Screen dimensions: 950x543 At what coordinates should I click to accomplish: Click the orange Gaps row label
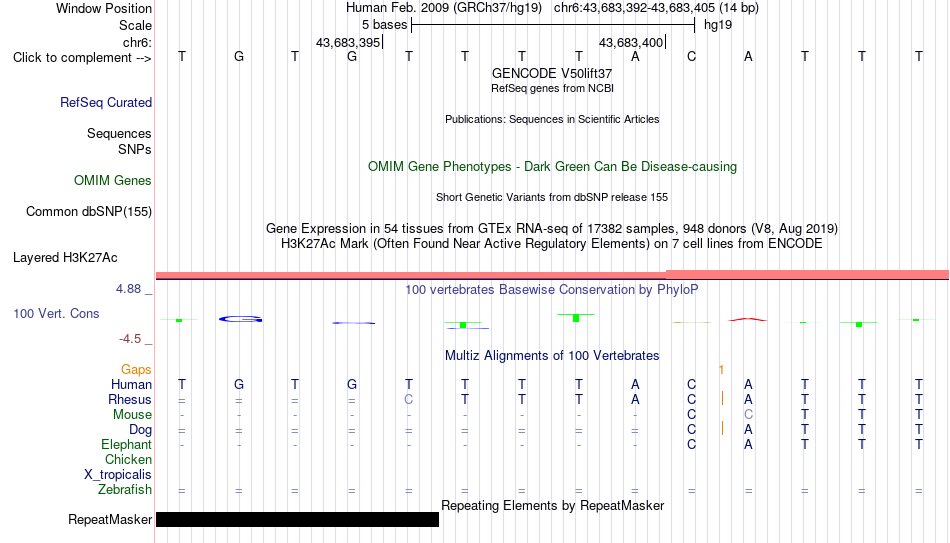click(x=136, y=370)
